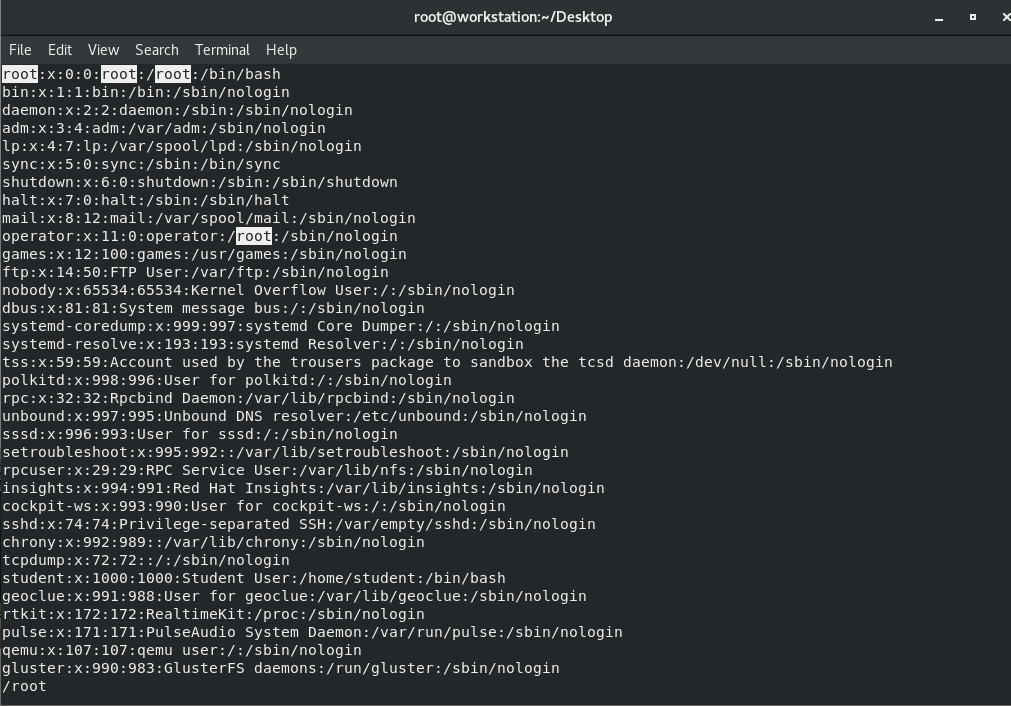Screen dimensions: 1011x706
Task: Click the gluster GlusterFS daemons line
Action: (281, 669)
